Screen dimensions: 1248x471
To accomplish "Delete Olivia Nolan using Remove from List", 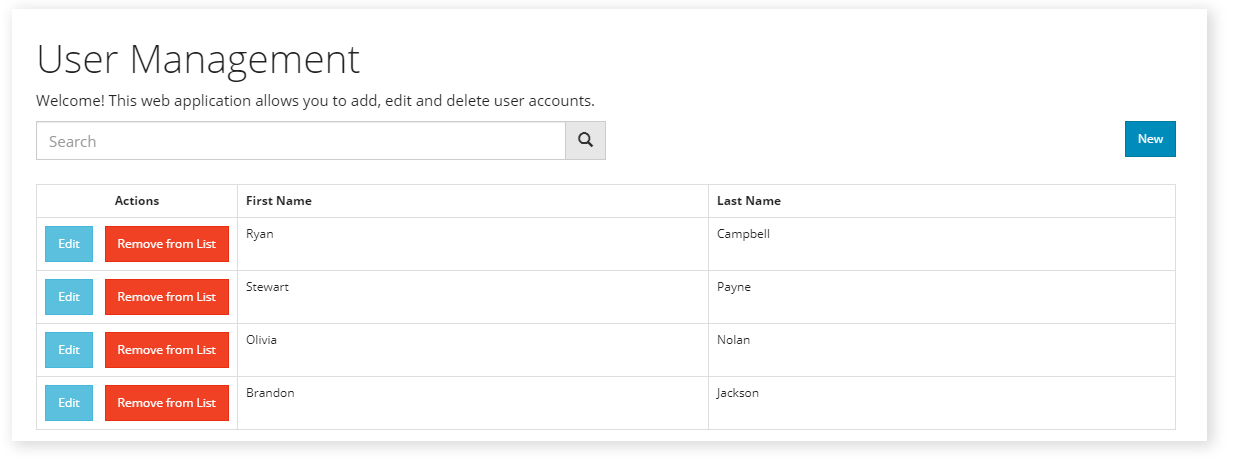I will pyautogui.click(x=166, y=350).
